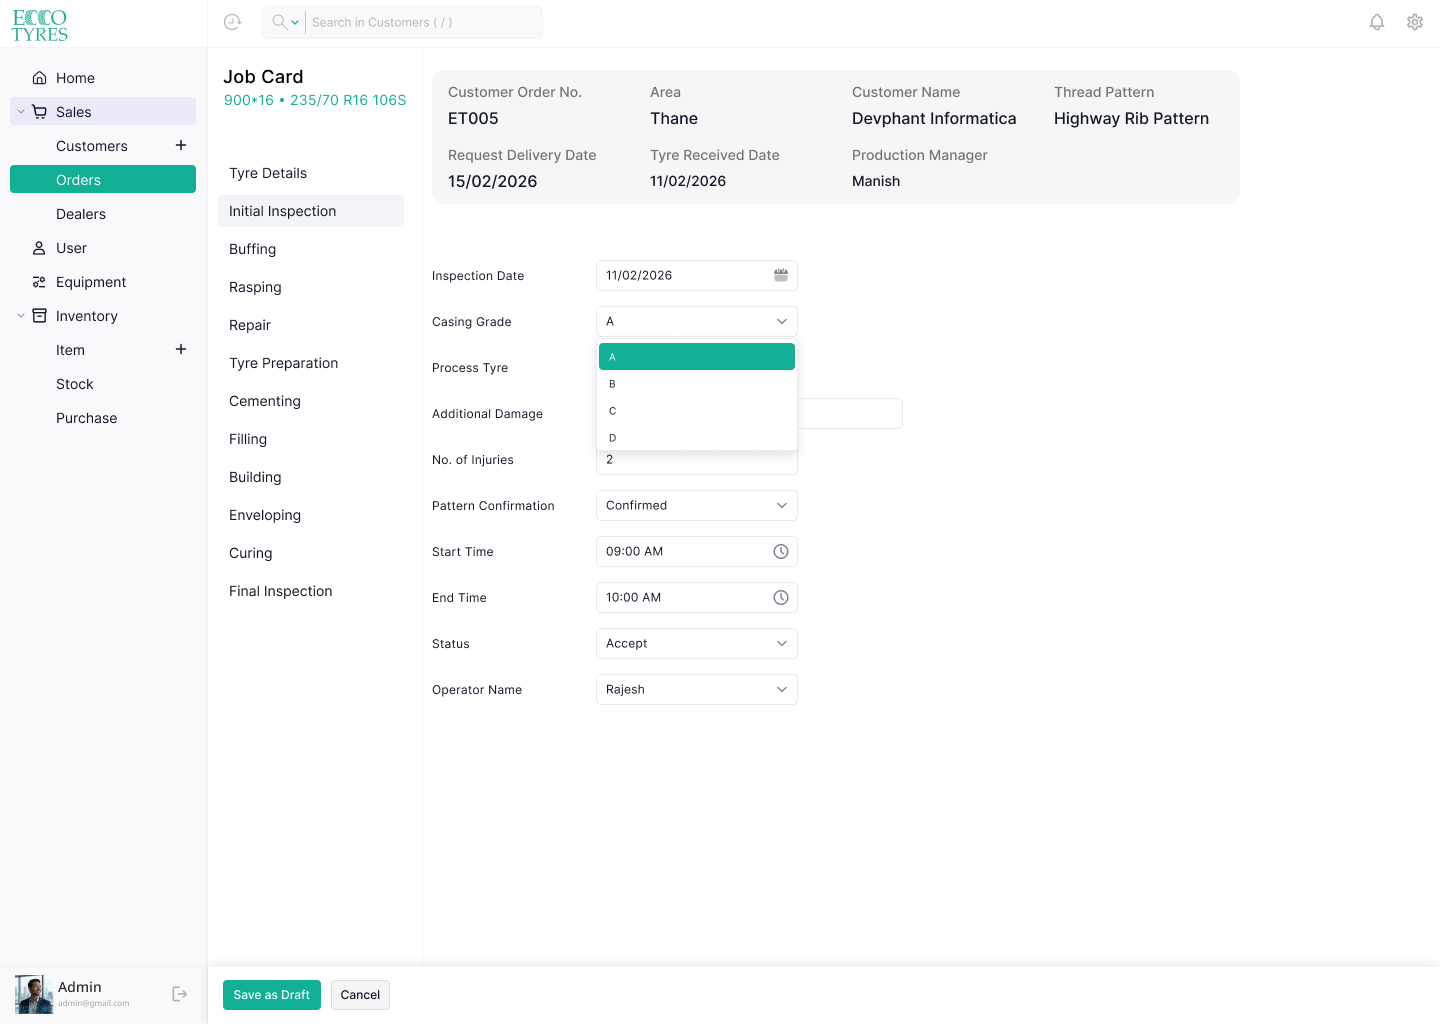Open the Inspection Date calendar icon
The width and height of the screenshot is (1440, 1024).
[781, 275]
